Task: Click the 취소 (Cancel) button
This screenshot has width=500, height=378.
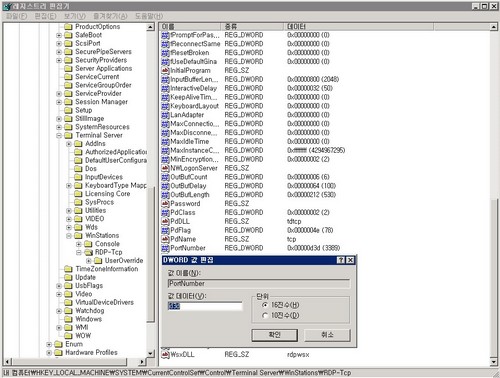Action: 327,335
